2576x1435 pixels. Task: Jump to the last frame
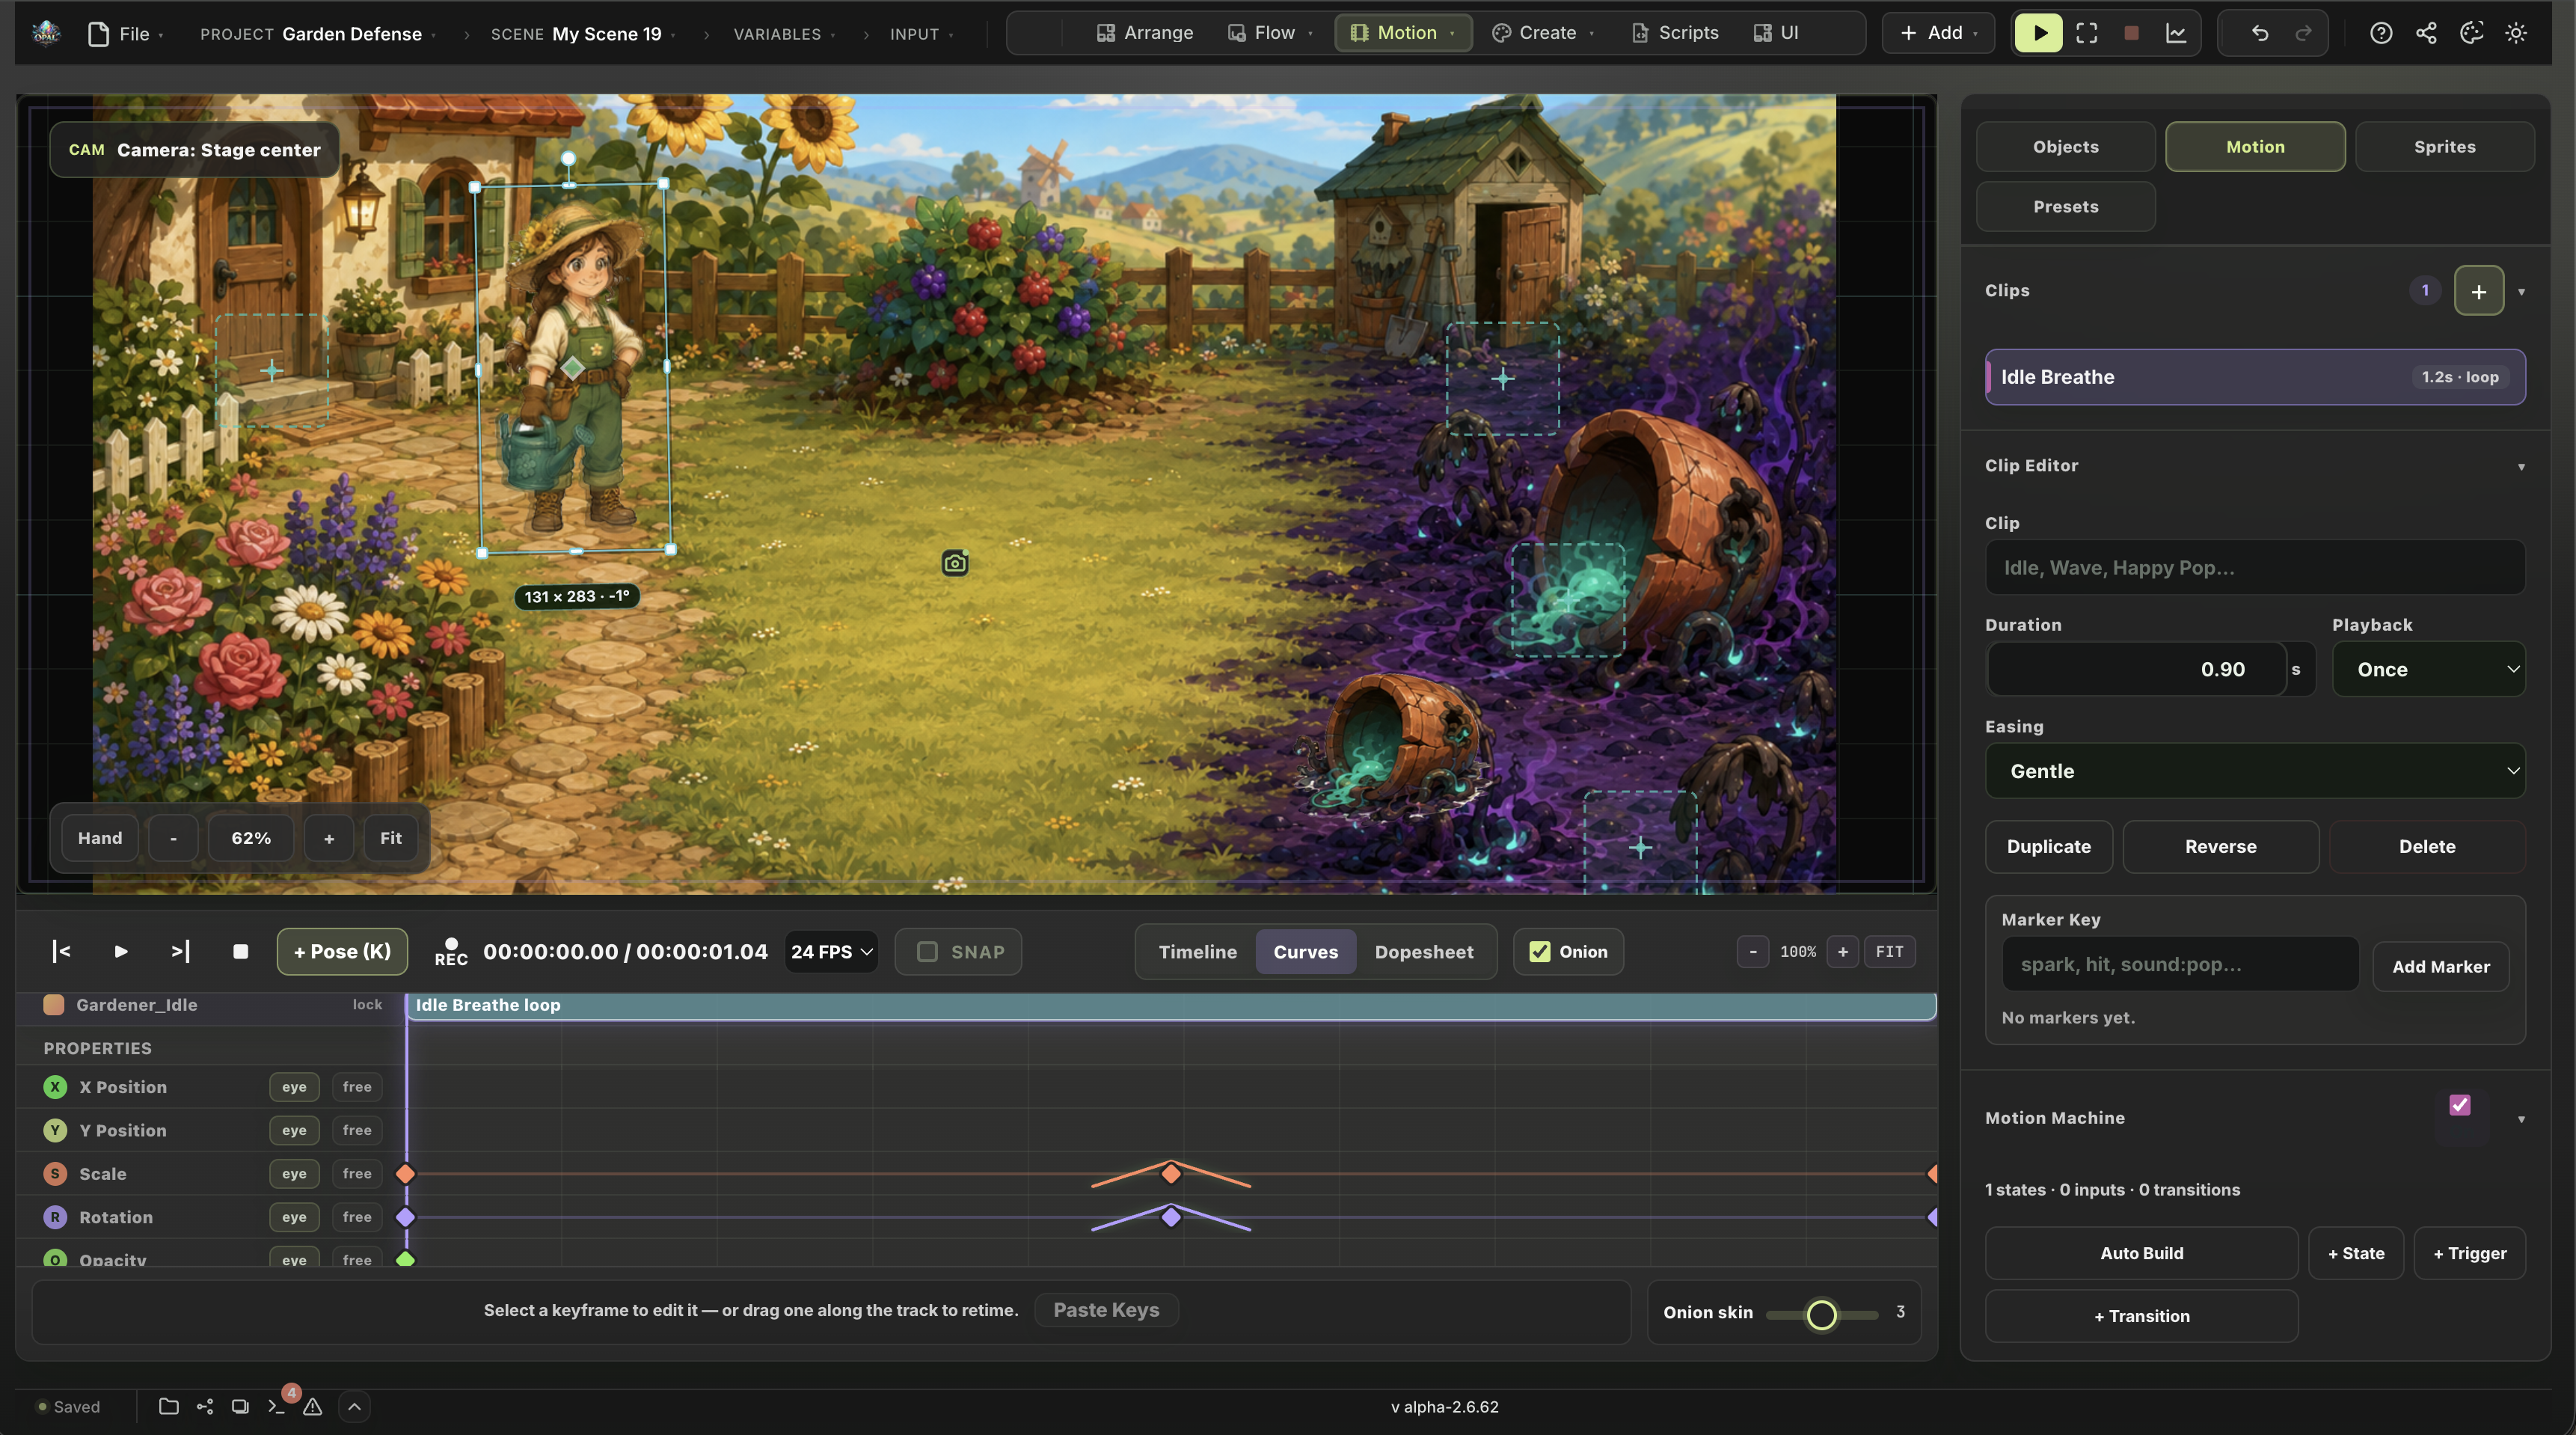pyautogui.click(x=180, y=951)
